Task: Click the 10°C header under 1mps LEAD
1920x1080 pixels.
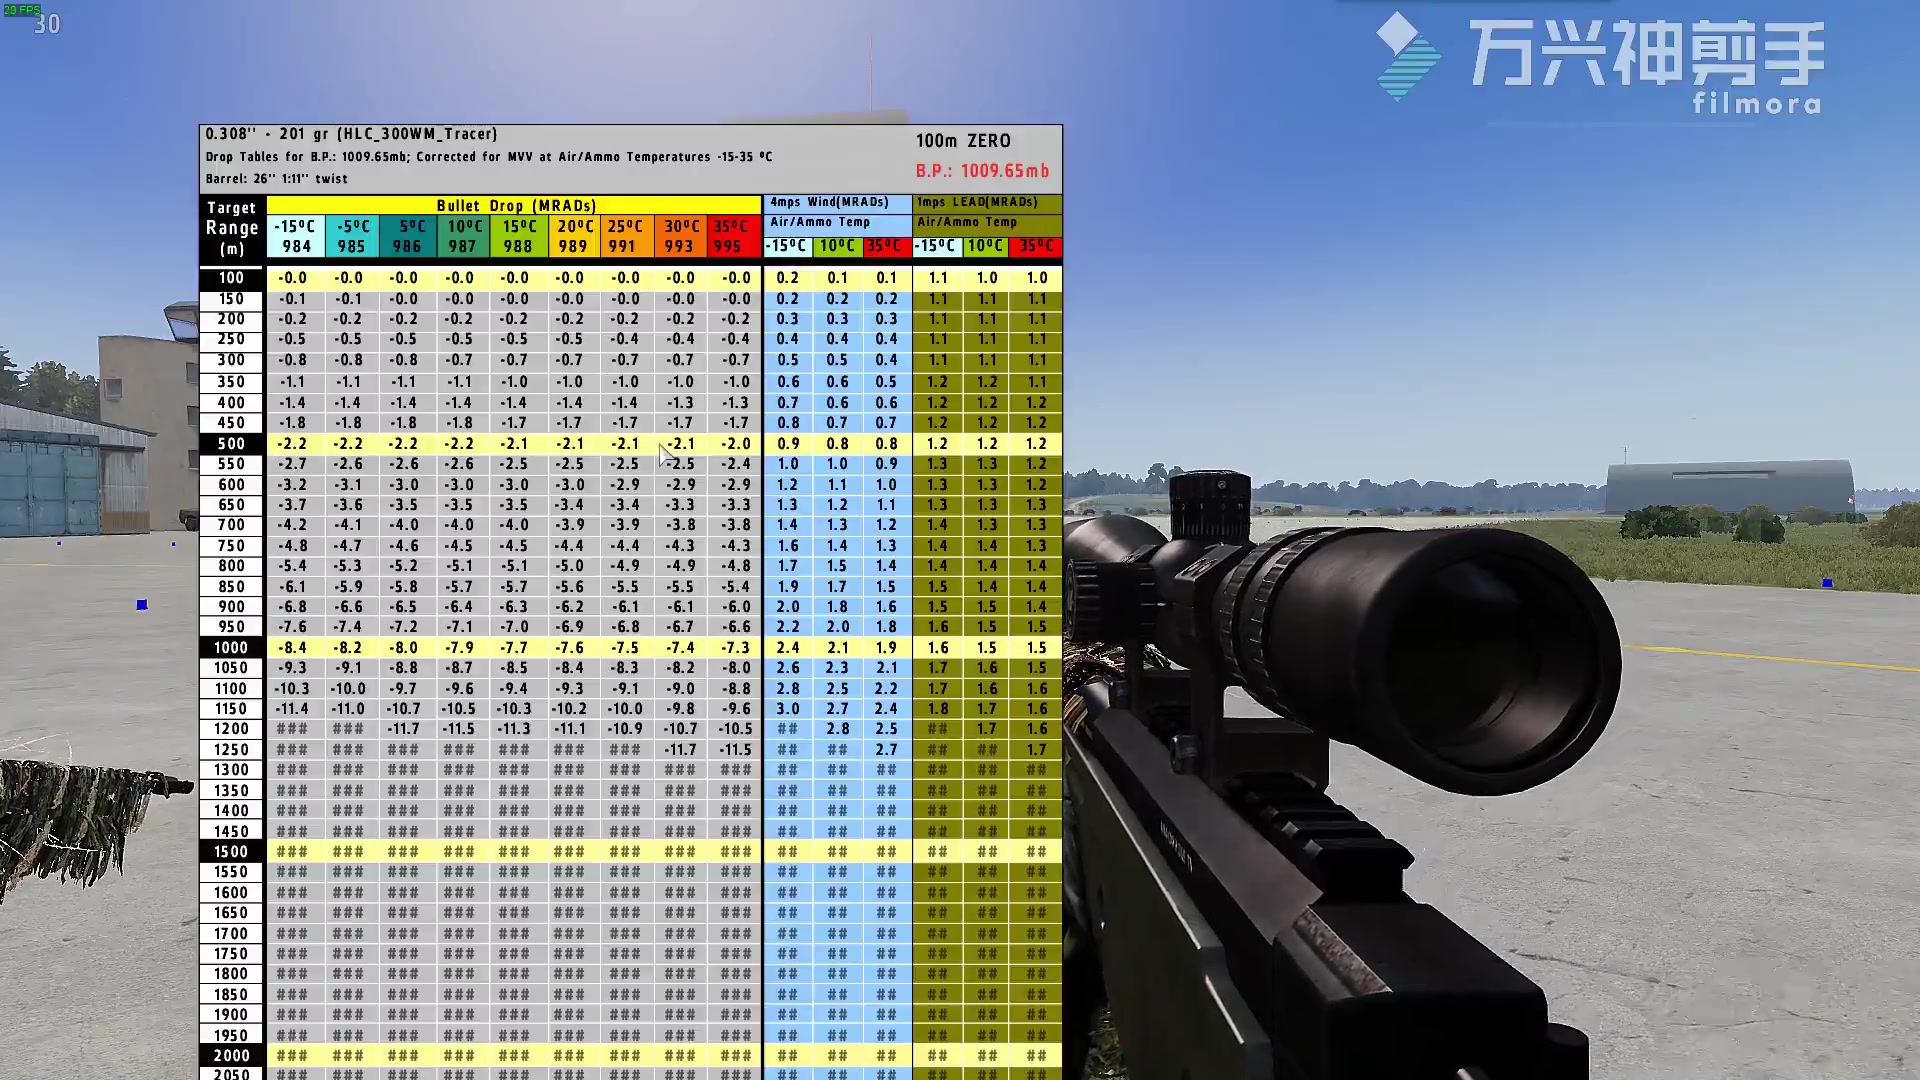Action: [988, 245]
